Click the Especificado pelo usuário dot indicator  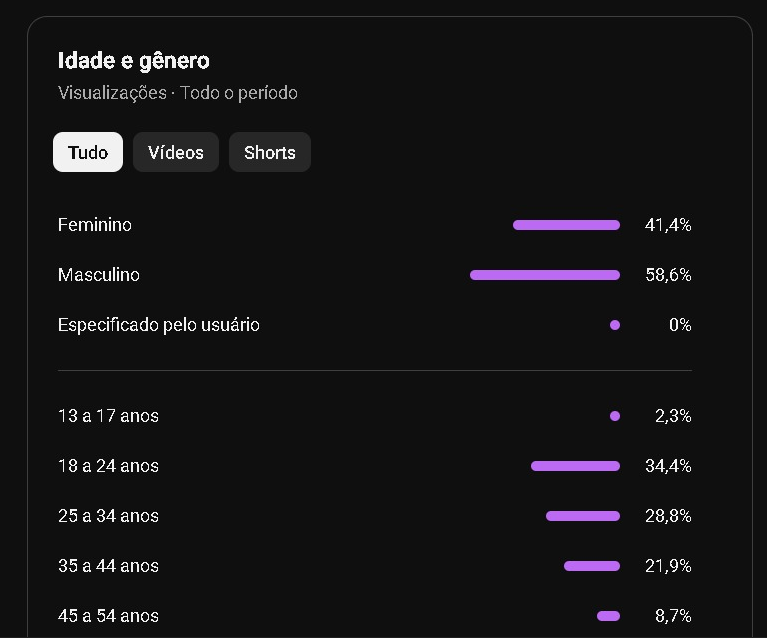click(615, 325)
